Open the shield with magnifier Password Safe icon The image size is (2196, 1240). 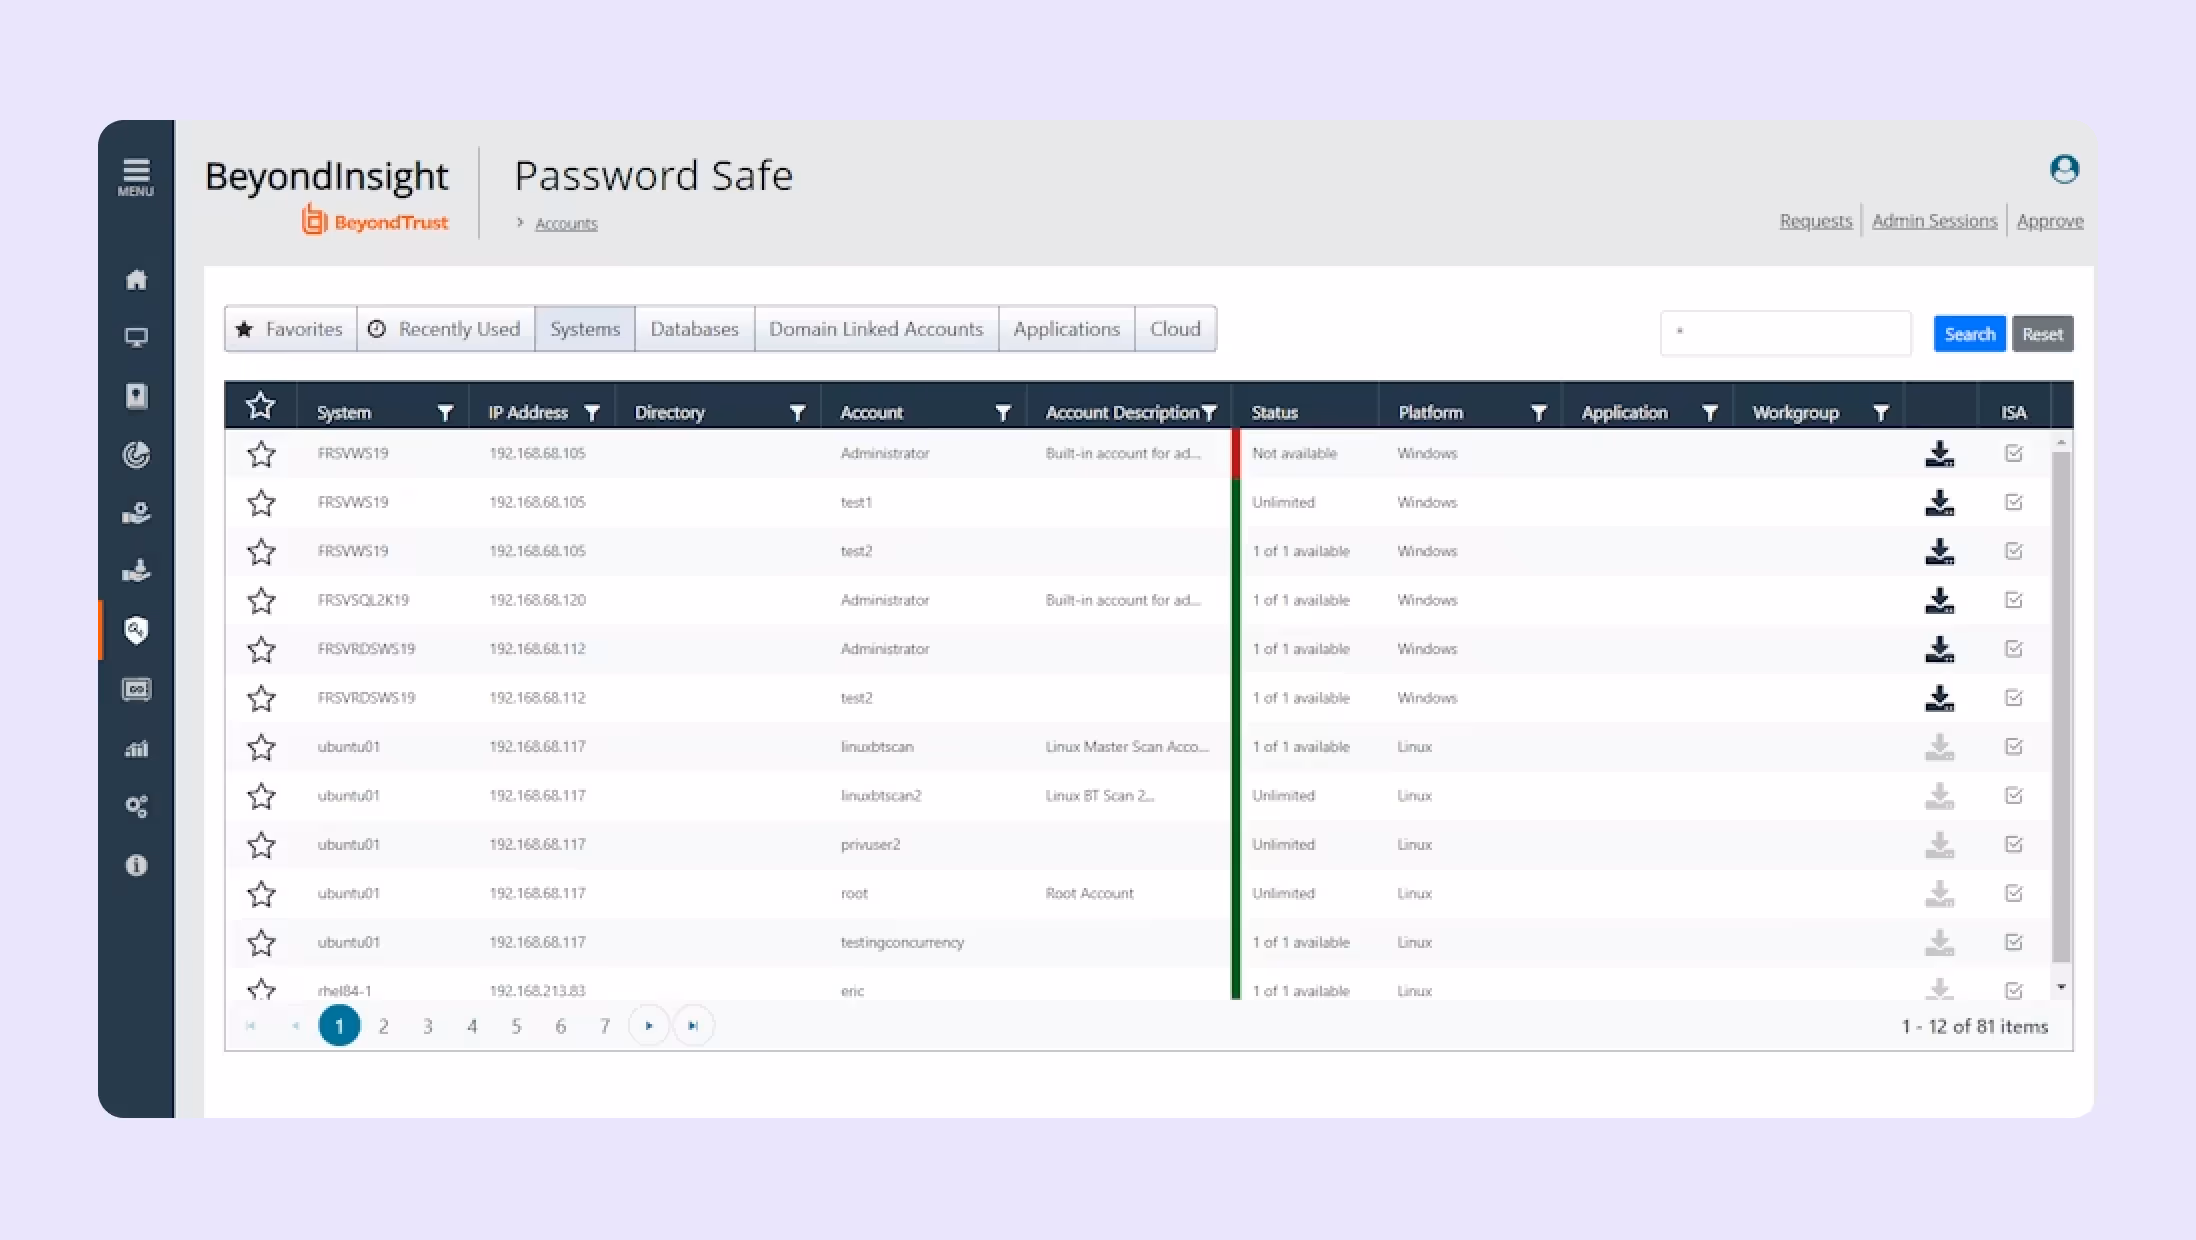137,630
